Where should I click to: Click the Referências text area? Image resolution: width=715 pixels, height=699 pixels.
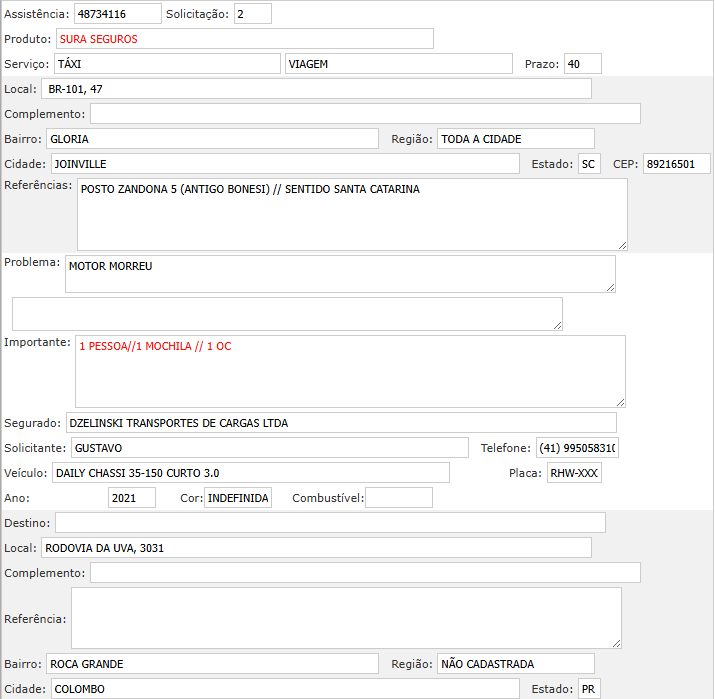352,214
